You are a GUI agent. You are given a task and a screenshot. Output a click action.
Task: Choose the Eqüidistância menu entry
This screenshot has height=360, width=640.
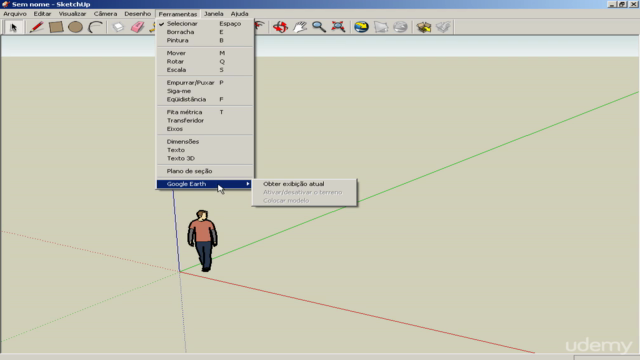tap(205, 99)
